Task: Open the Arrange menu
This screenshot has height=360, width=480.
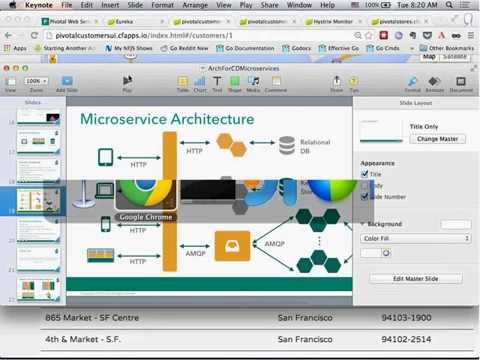Action: click(195, 5)
